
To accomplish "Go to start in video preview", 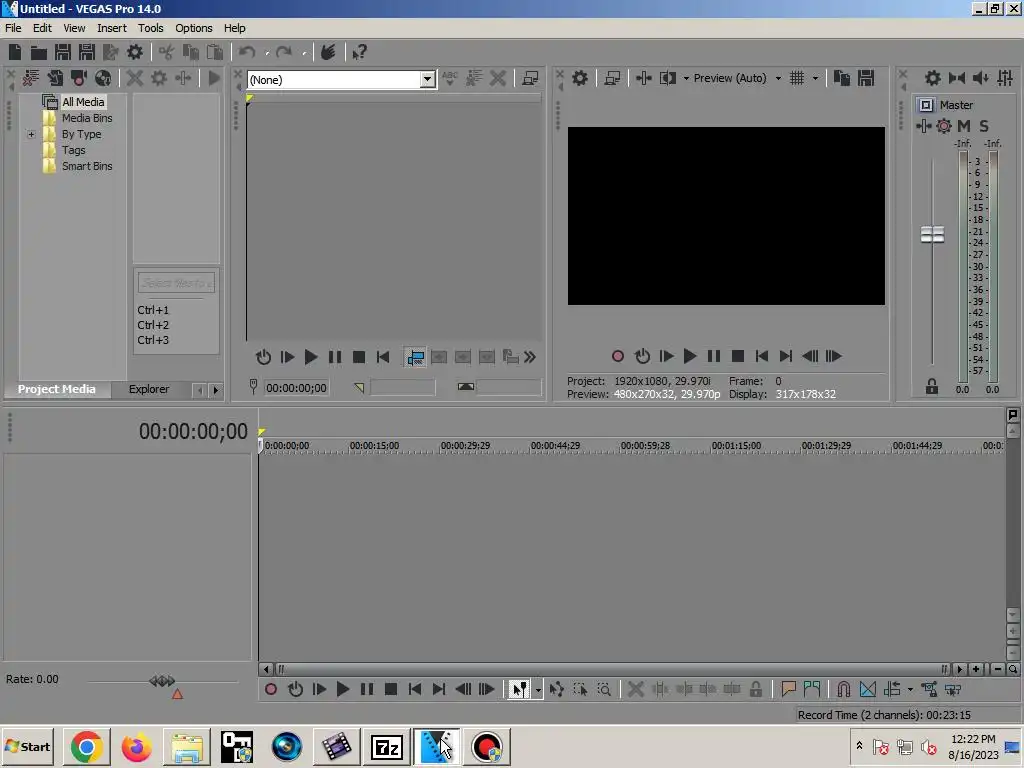I will 761,356.
